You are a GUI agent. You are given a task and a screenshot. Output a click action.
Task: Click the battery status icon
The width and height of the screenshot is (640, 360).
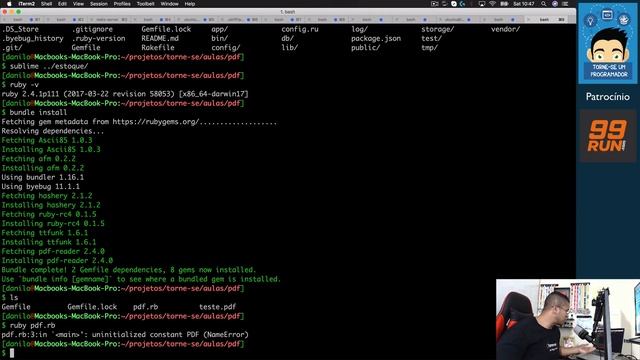pyautogui.click(x=504, y=4)
